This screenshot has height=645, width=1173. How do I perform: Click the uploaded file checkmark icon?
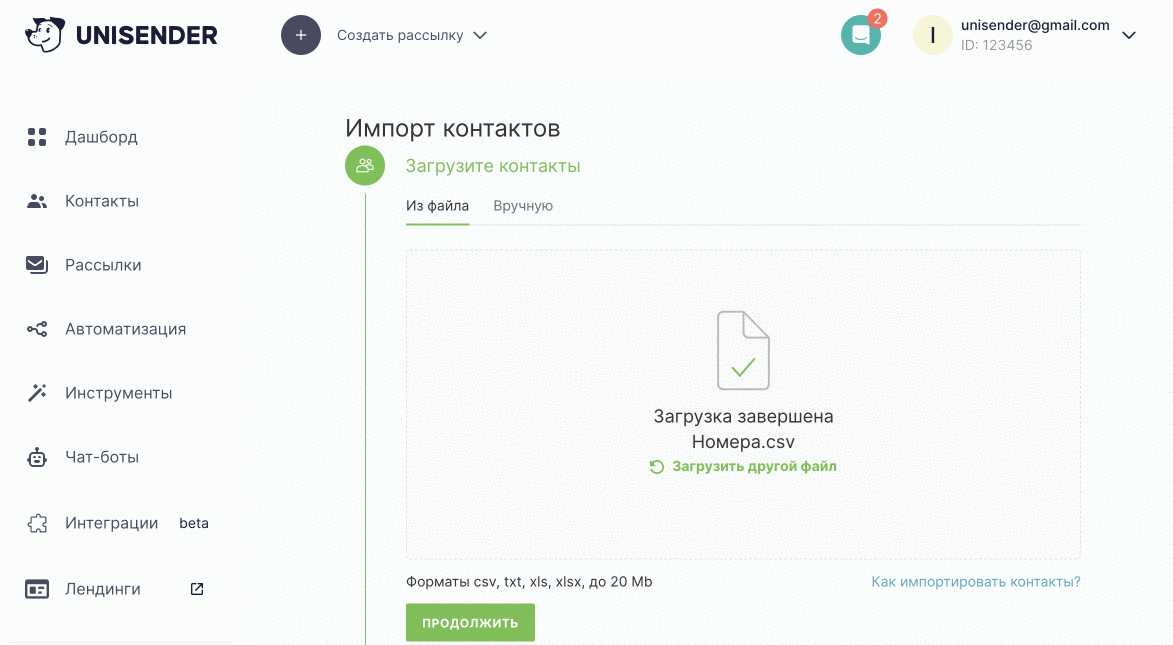(x=743, y=350)
